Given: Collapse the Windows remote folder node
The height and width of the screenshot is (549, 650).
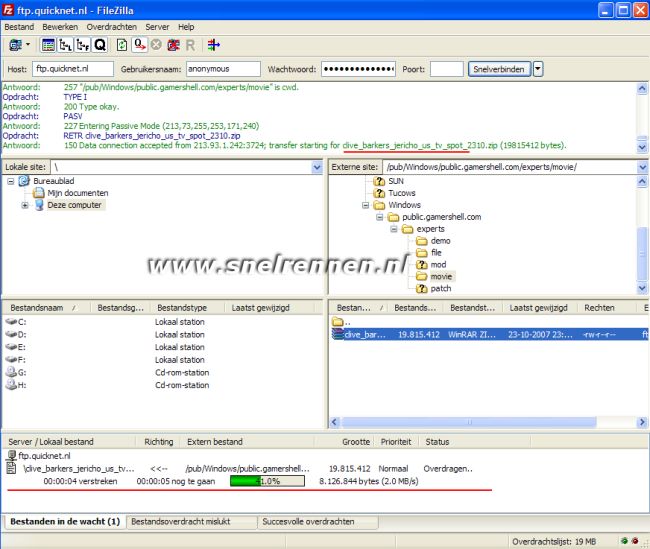Looking at the screenshot, I should click(365, 205).
